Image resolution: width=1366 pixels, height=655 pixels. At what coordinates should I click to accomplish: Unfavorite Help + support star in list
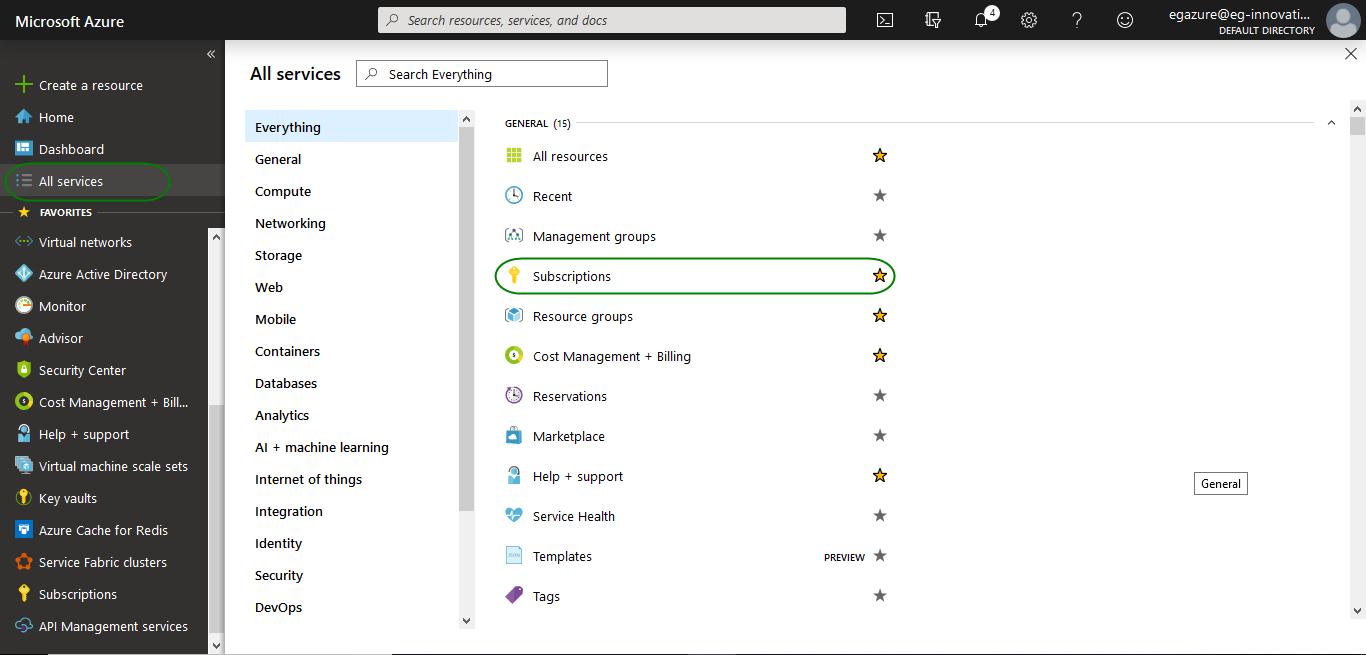point(880,475)
